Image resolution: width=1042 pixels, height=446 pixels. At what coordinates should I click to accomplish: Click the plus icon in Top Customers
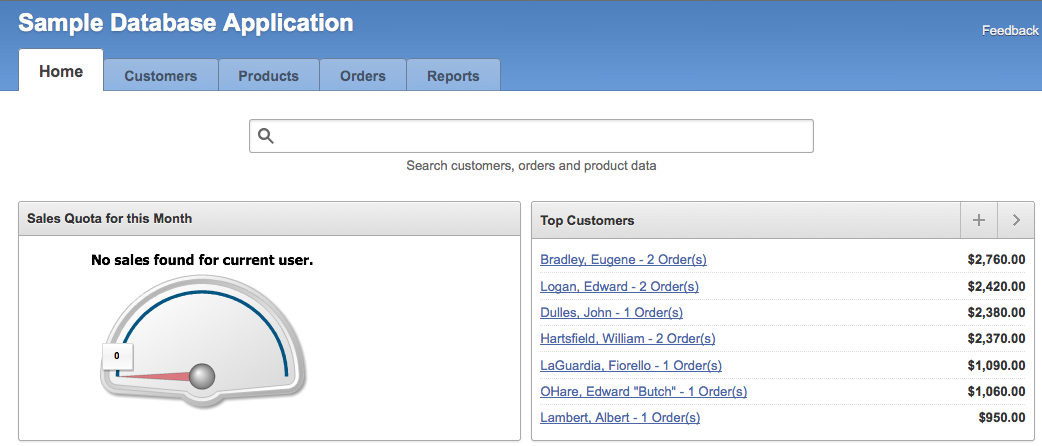979,220
